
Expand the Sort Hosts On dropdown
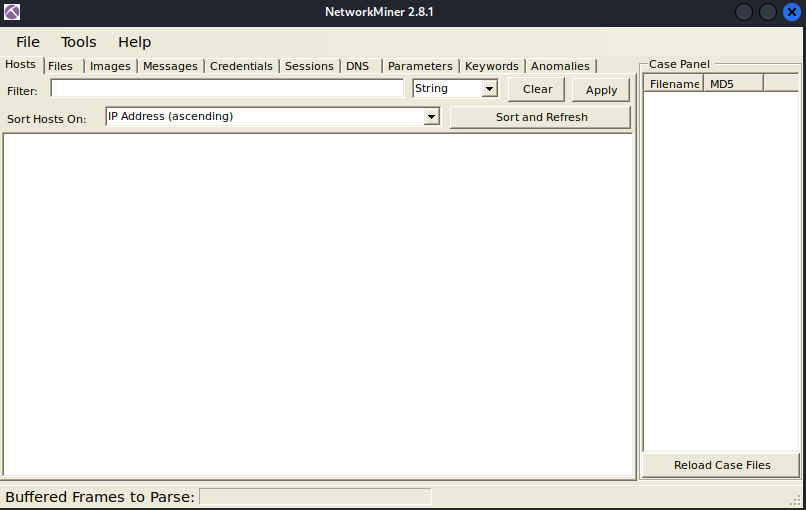tap(431, 117)
